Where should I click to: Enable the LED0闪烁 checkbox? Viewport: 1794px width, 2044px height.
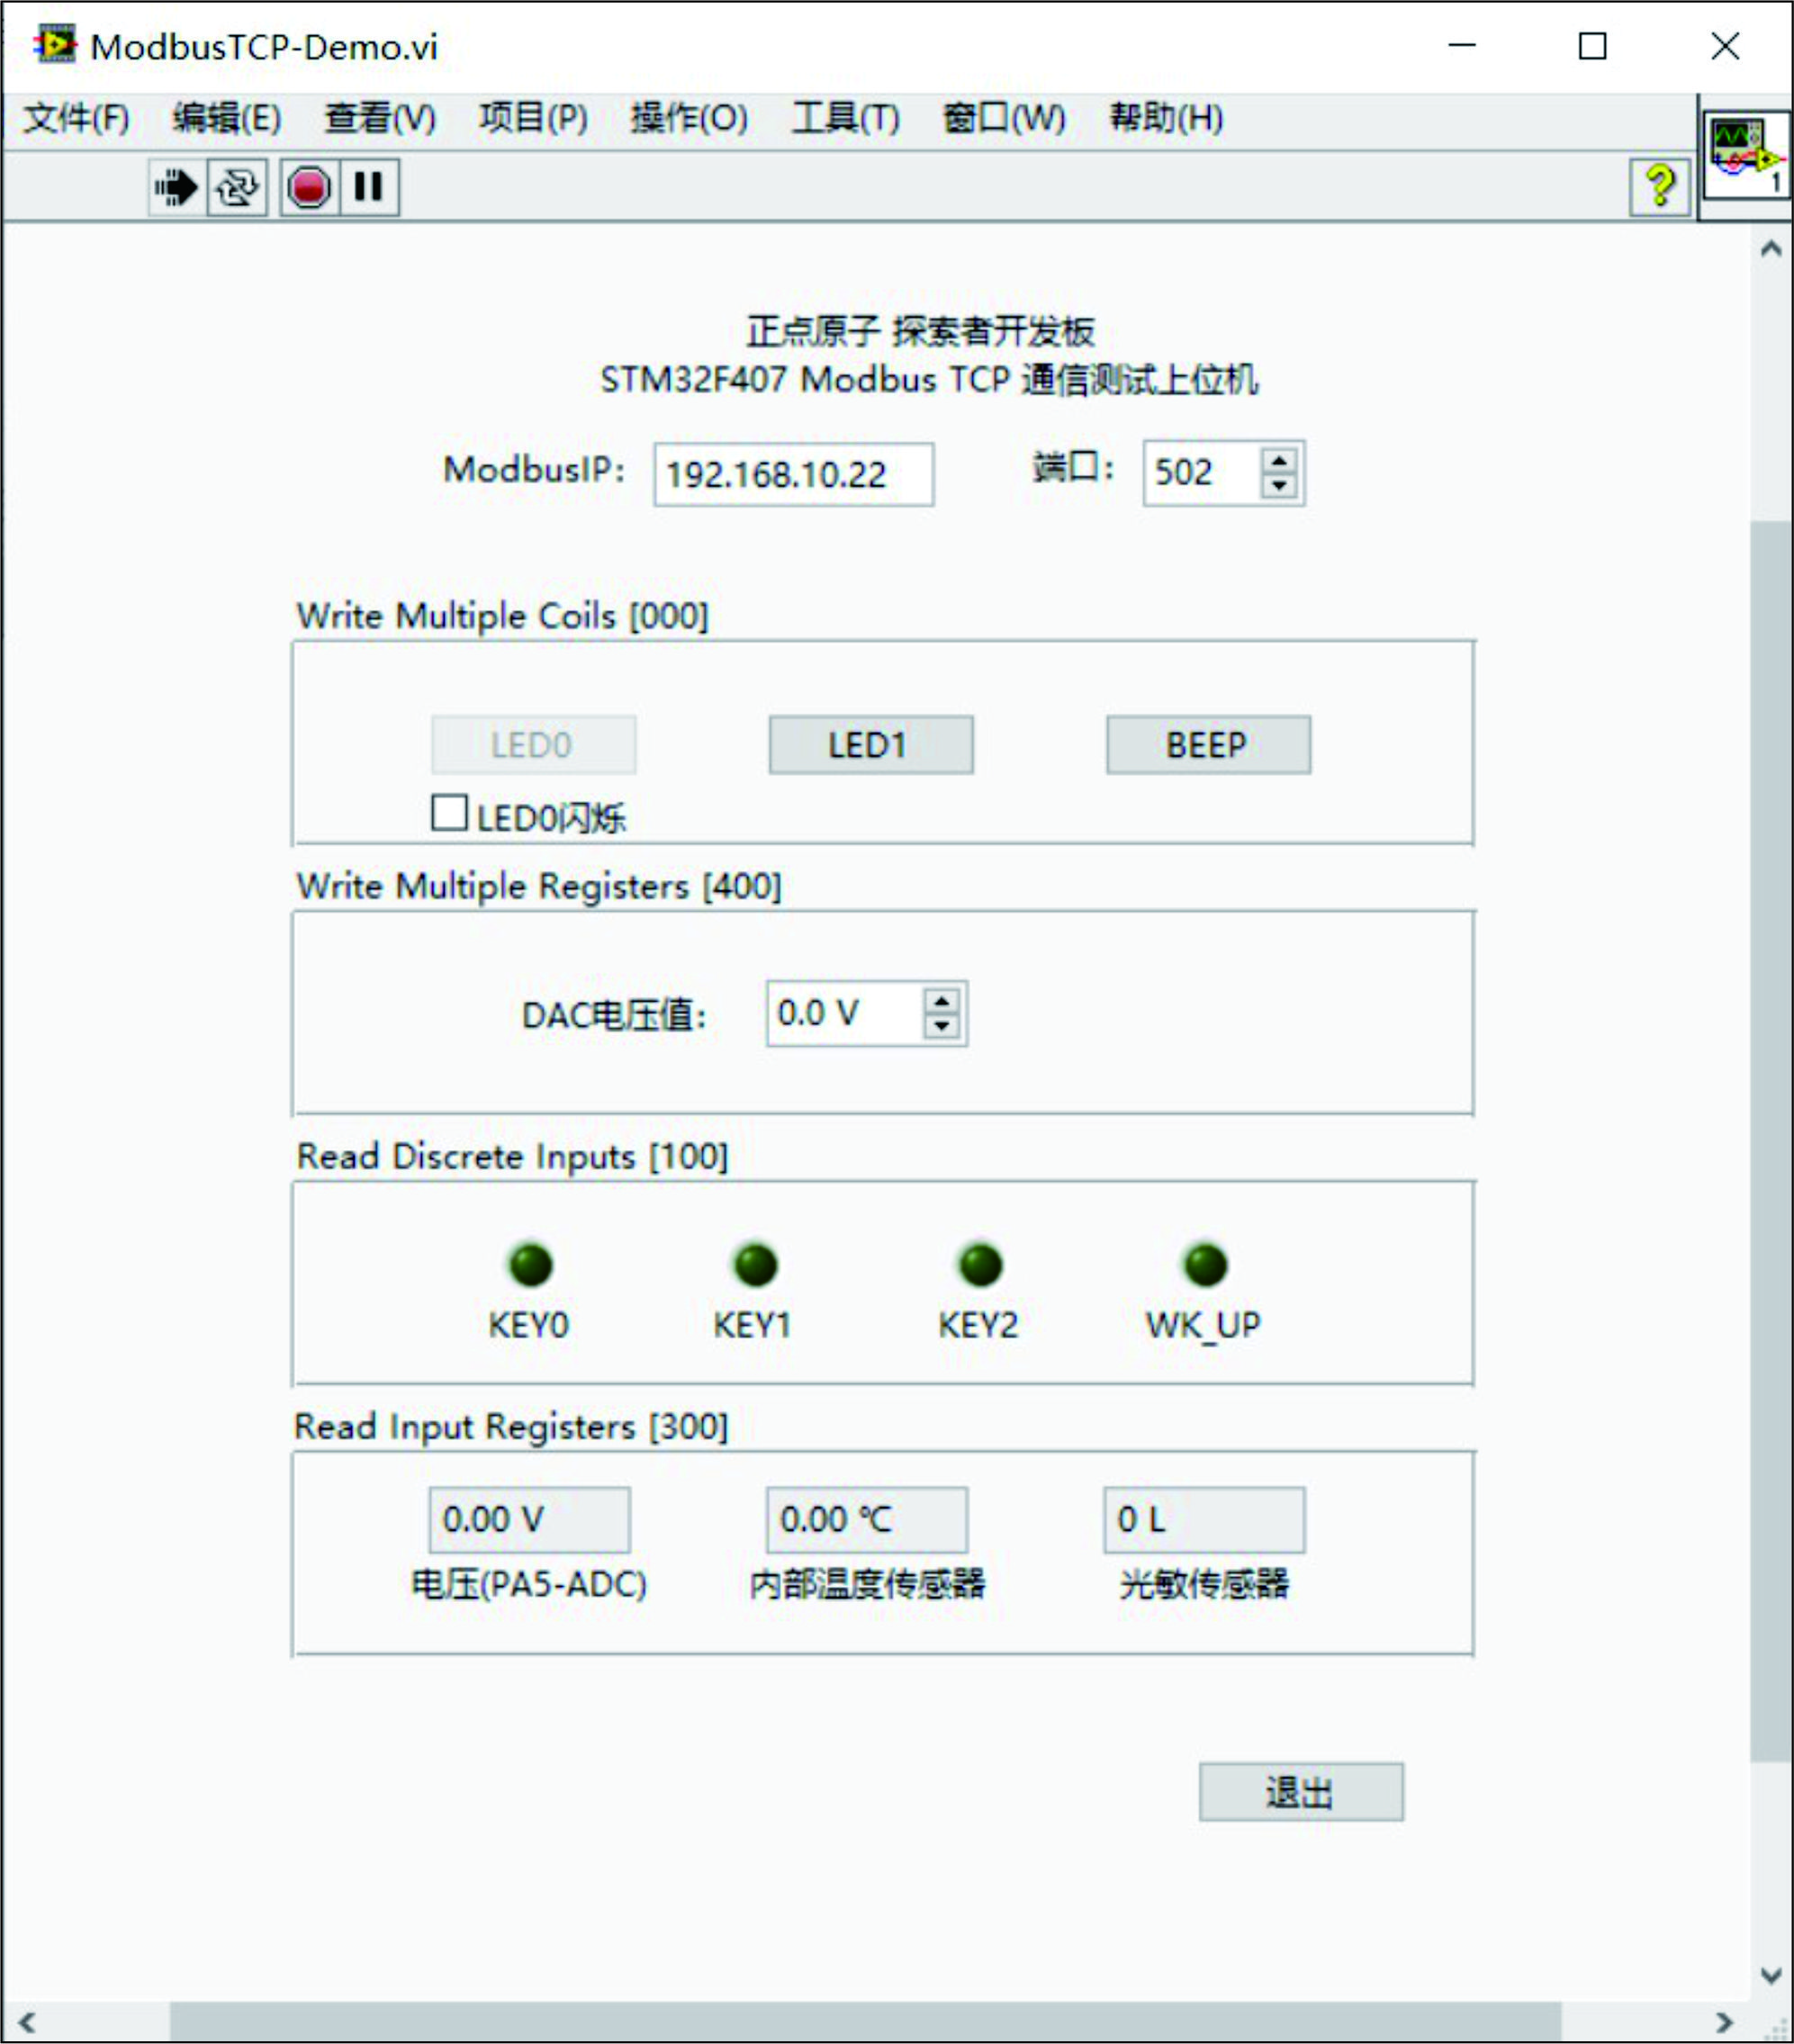449,813
